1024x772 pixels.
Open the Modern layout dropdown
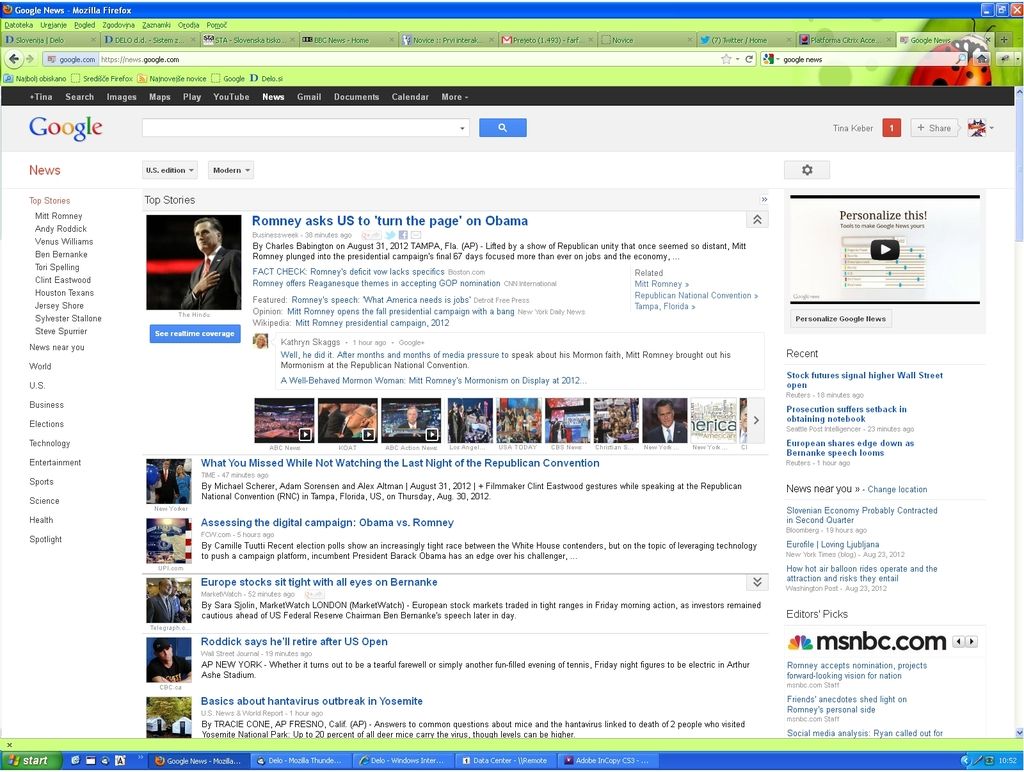point(231,170)
